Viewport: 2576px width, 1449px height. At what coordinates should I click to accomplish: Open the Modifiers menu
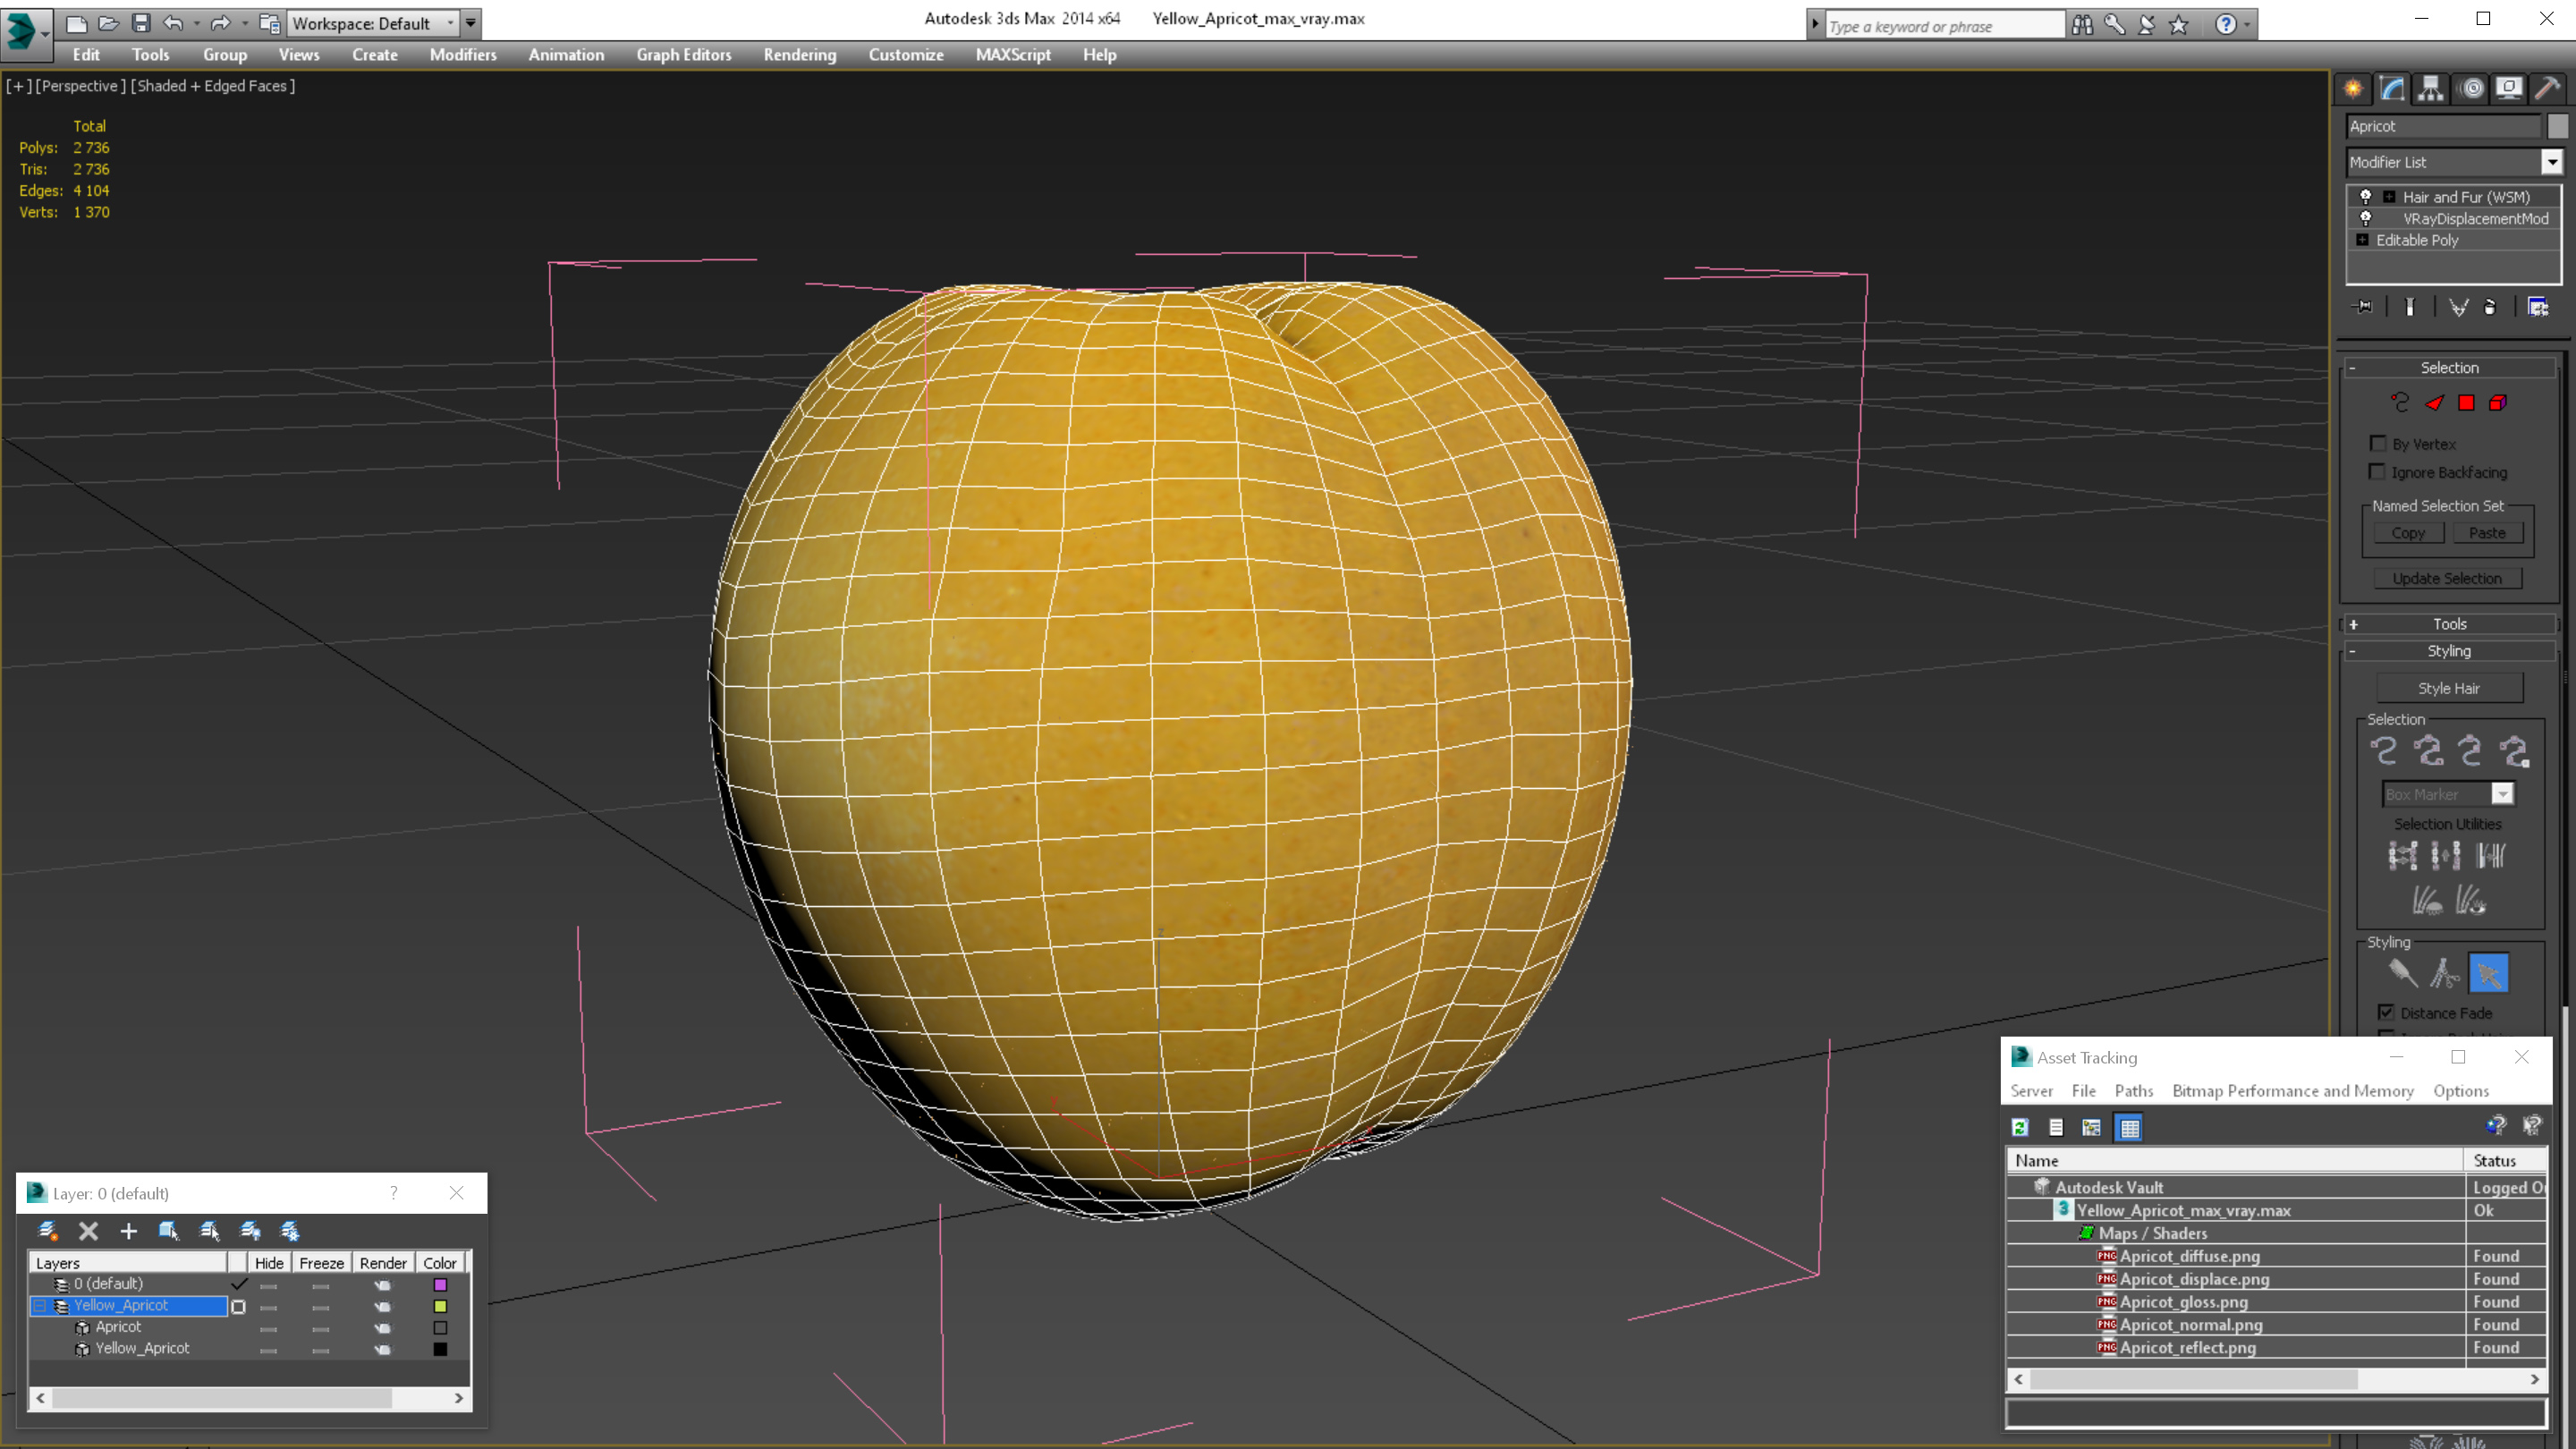pos(463,55)
